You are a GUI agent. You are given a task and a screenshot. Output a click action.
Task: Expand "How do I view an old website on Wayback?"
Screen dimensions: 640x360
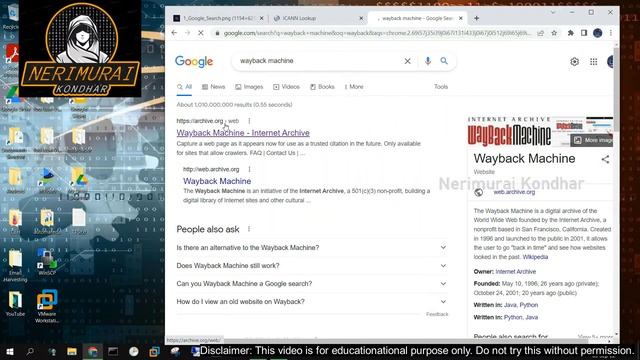pos(312,302)
